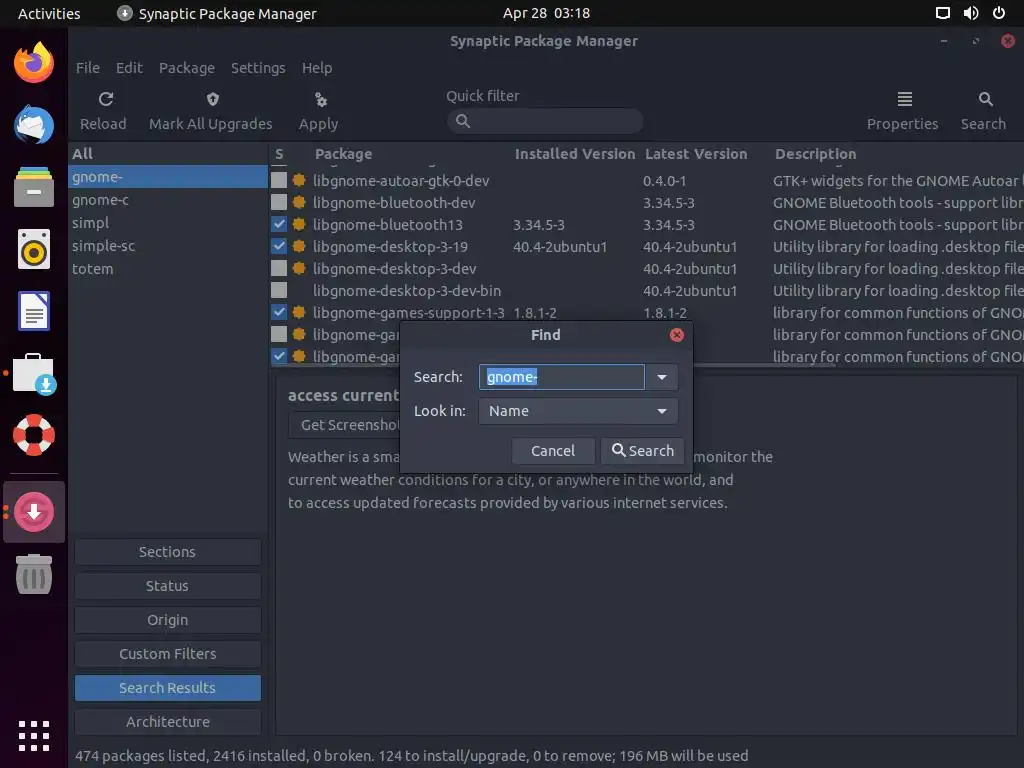Open Thunderbird mail from the dock

pyautogui.click(x=34, y=124)
